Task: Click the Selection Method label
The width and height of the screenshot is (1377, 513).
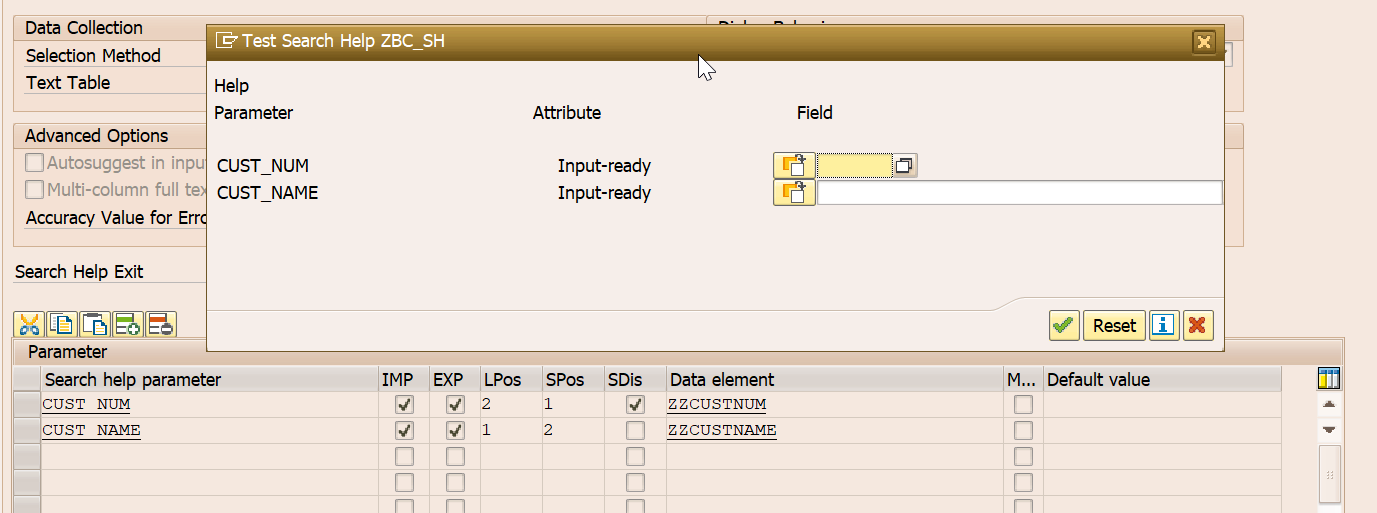Action: (x=93, y=56)
